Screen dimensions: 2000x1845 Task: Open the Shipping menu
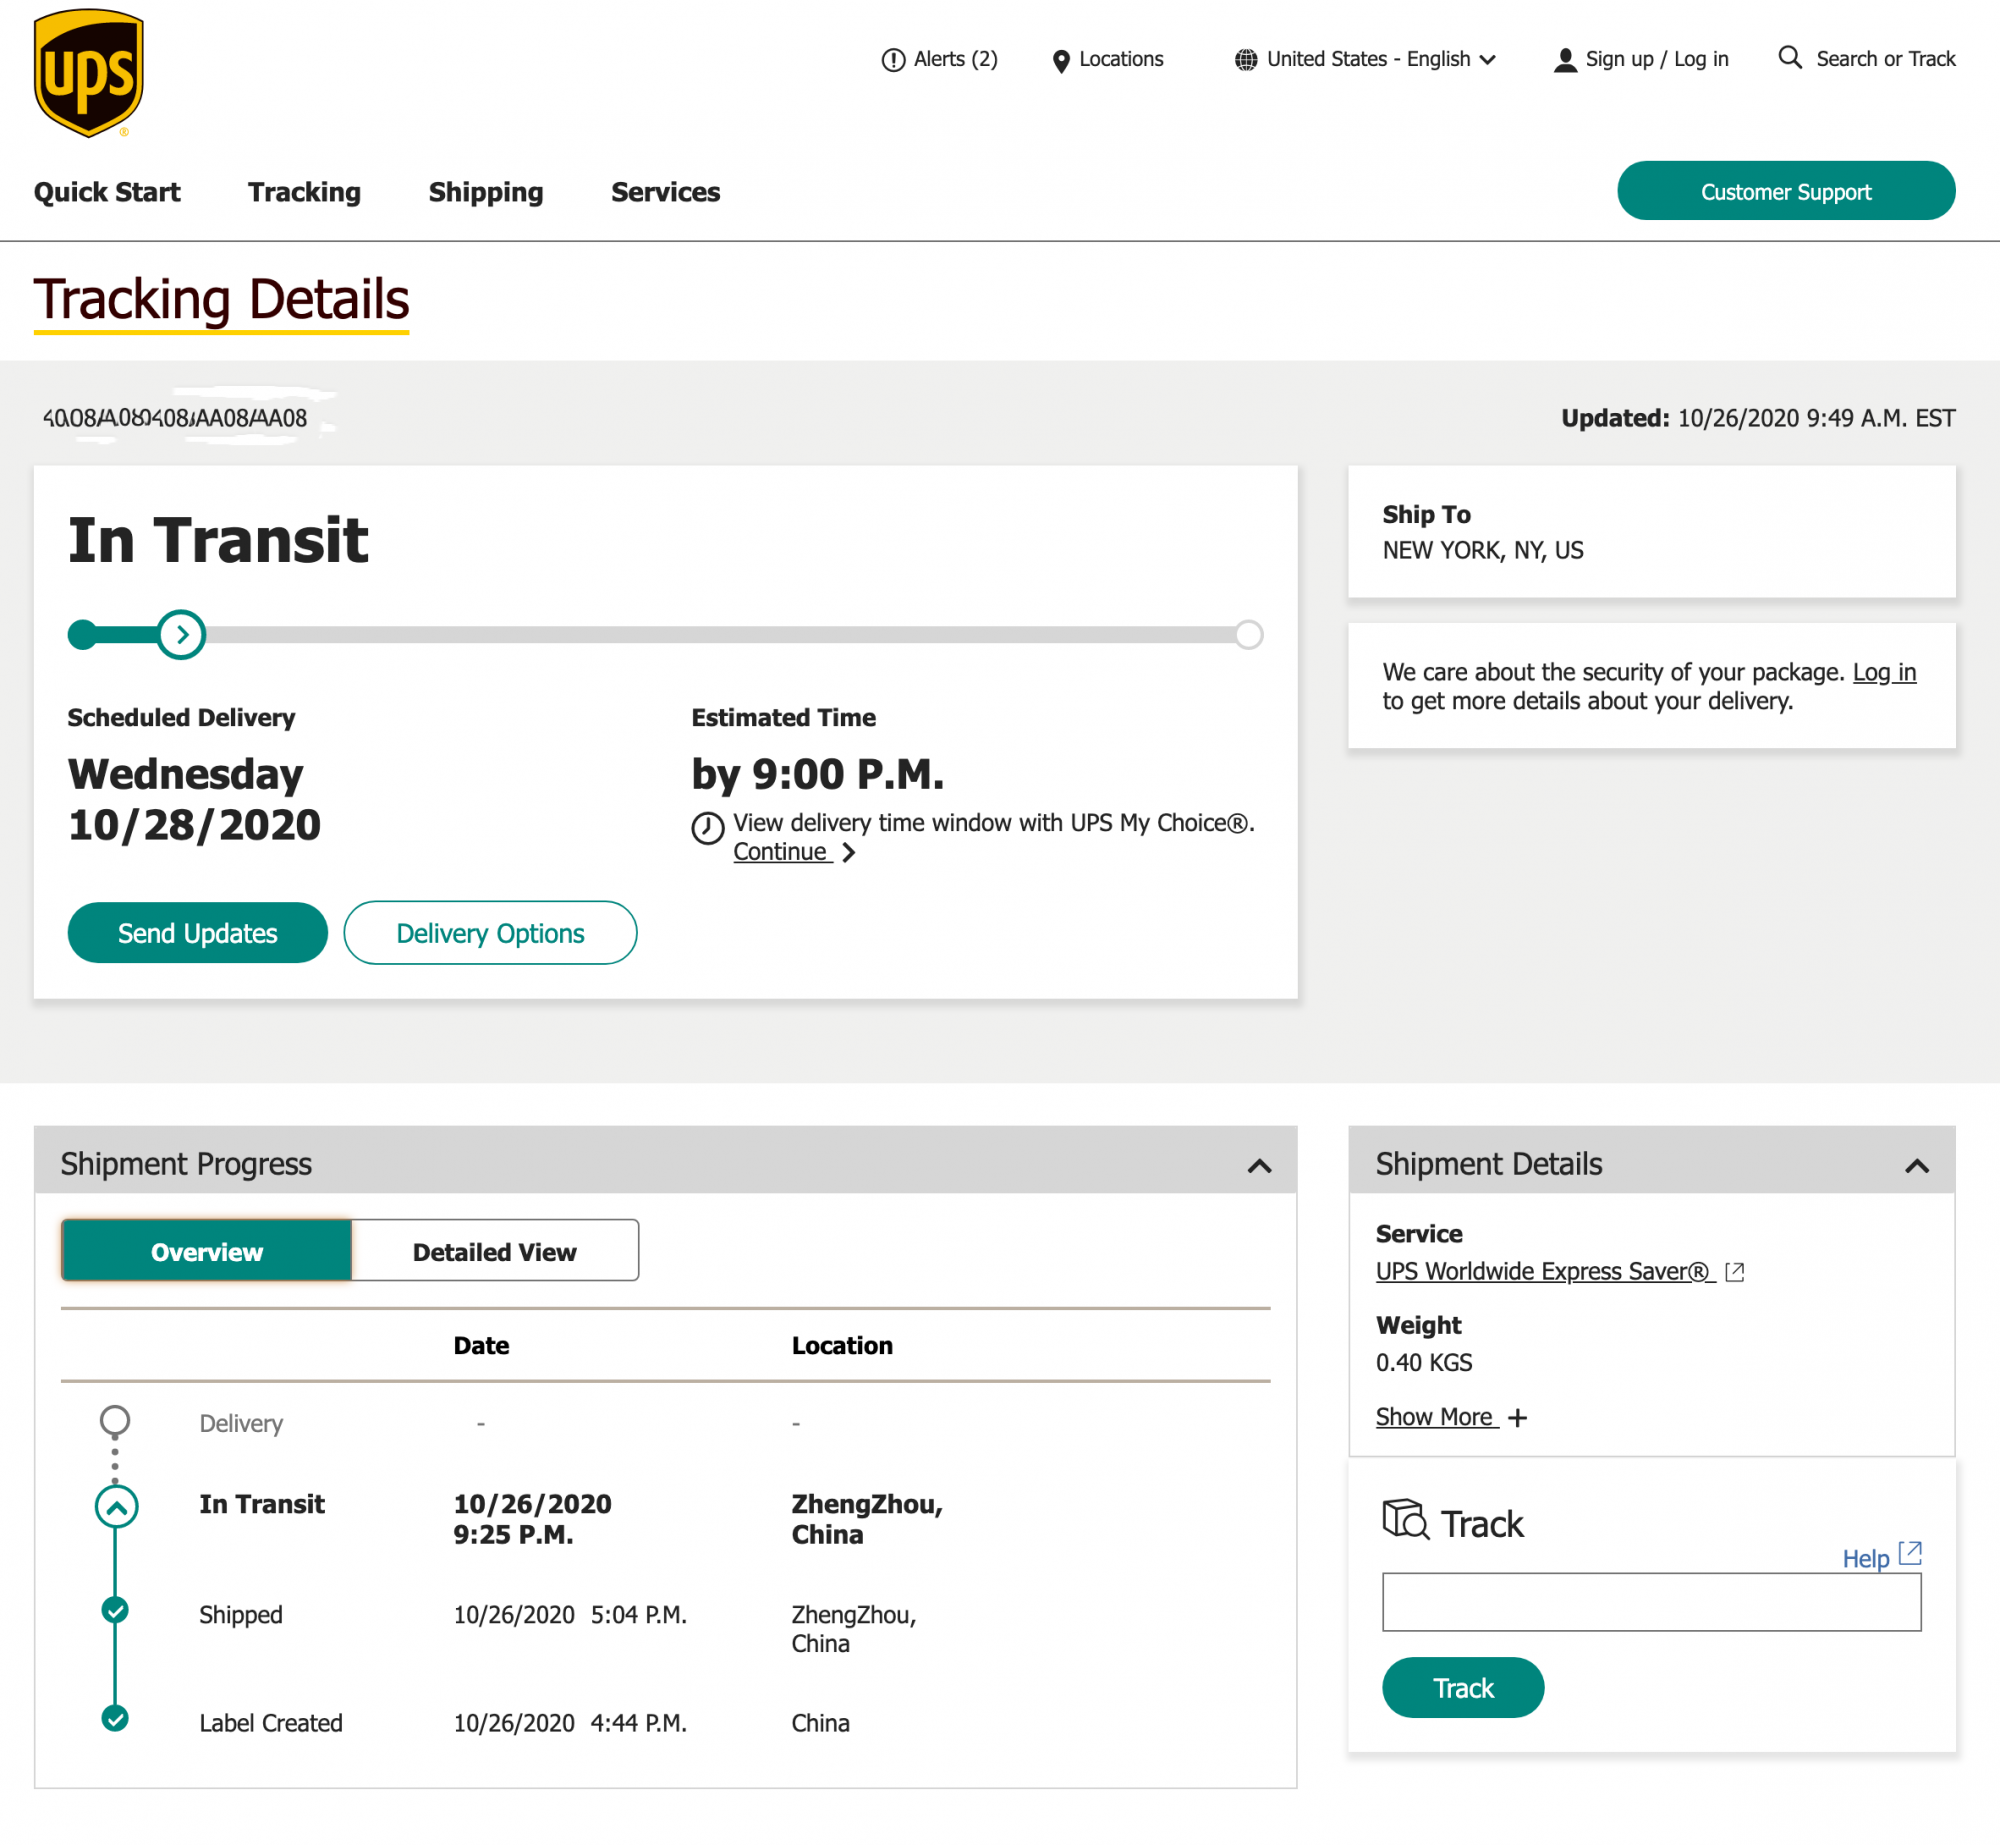486,192
